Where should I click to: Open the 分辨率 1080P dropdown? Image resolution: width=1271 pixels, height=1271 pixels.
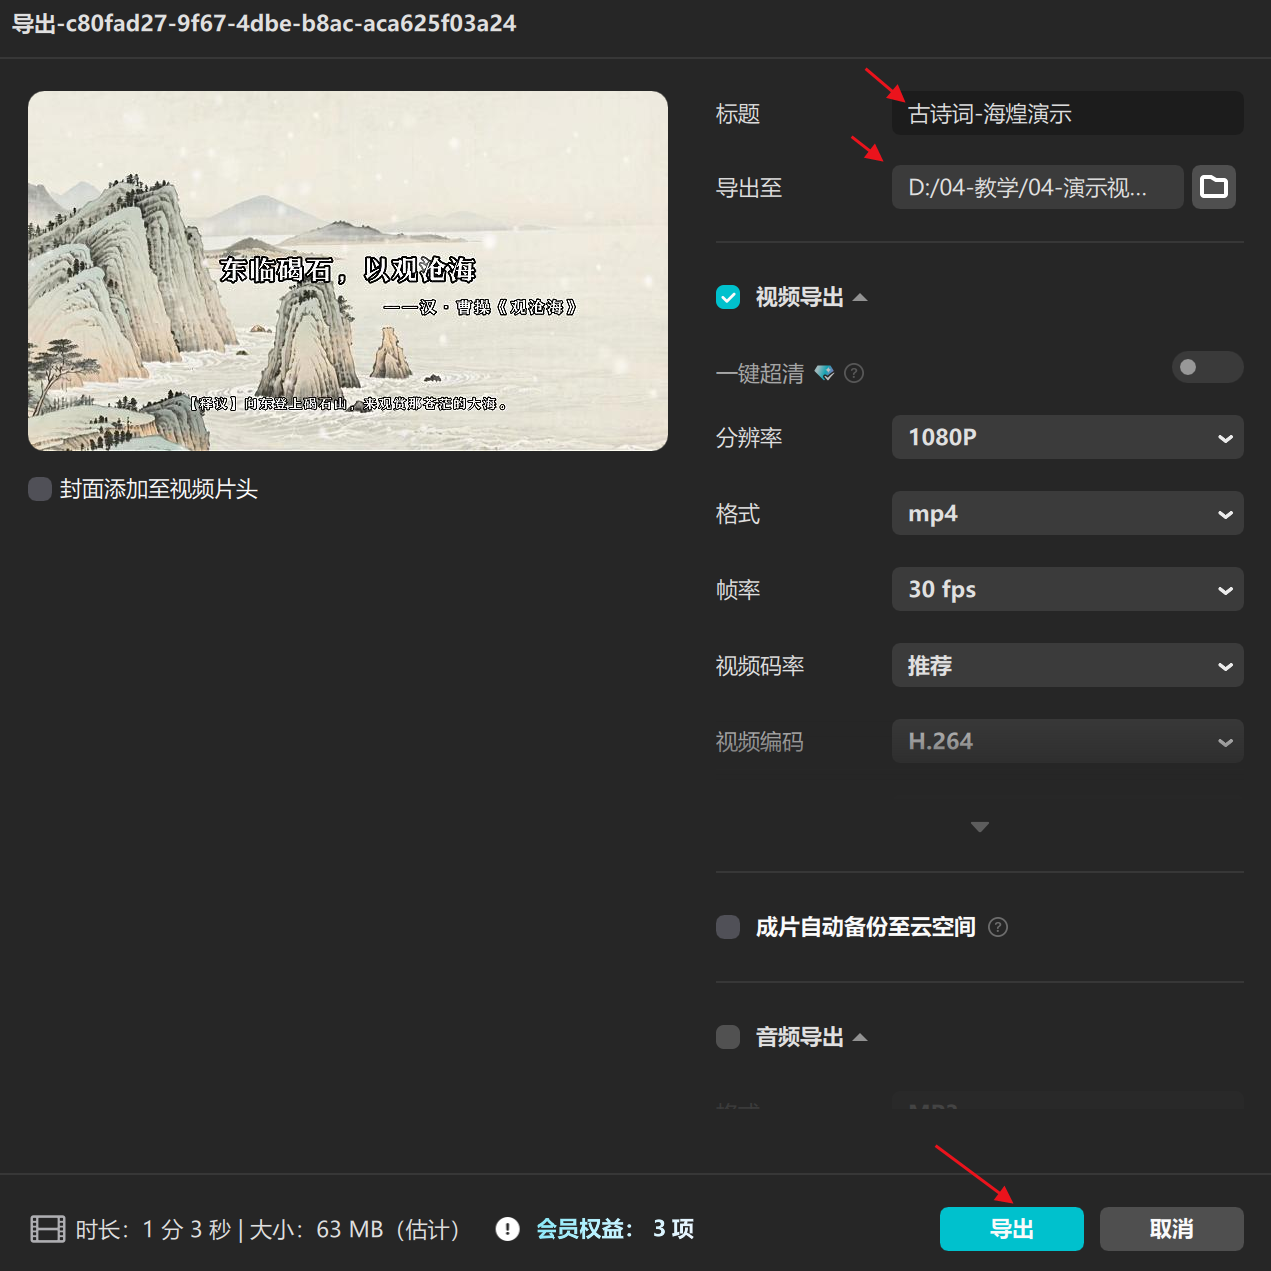coord(1067,437)
